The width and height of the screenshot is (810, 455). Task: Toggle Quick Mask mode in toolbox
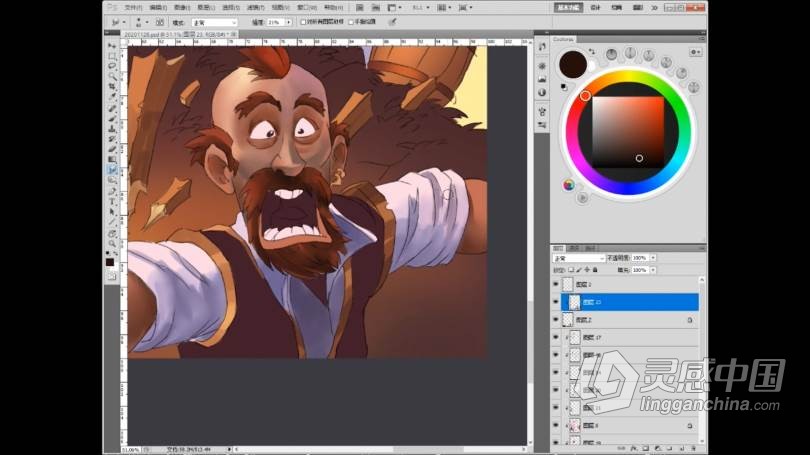pyautogui.click(x=112, y=277)
